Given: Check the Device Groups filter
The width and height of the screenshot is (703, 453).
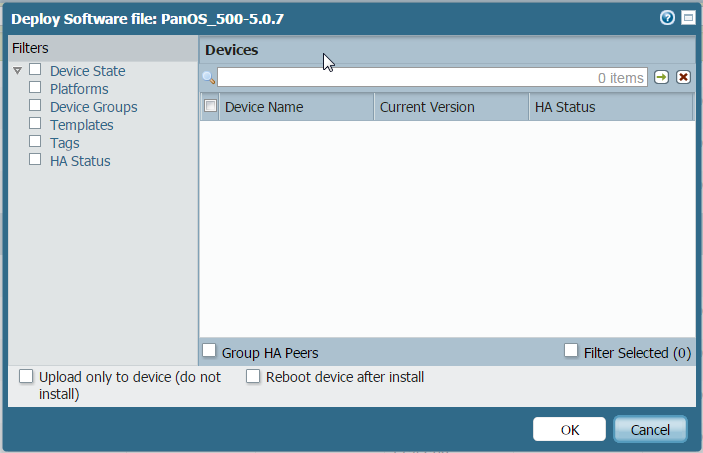Looking at the screenshot, I should [x=35, y=106].
